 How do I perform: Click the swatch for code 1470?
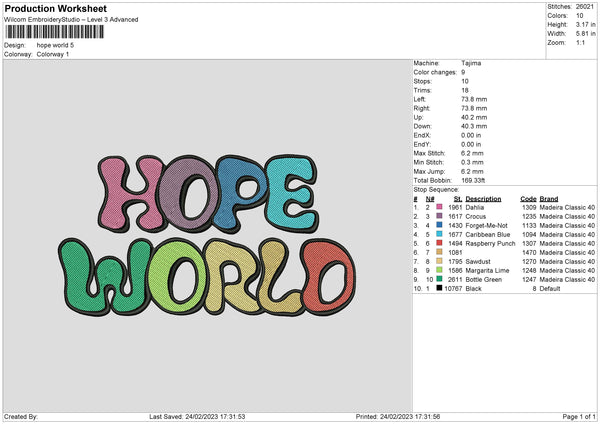point(439,252)
